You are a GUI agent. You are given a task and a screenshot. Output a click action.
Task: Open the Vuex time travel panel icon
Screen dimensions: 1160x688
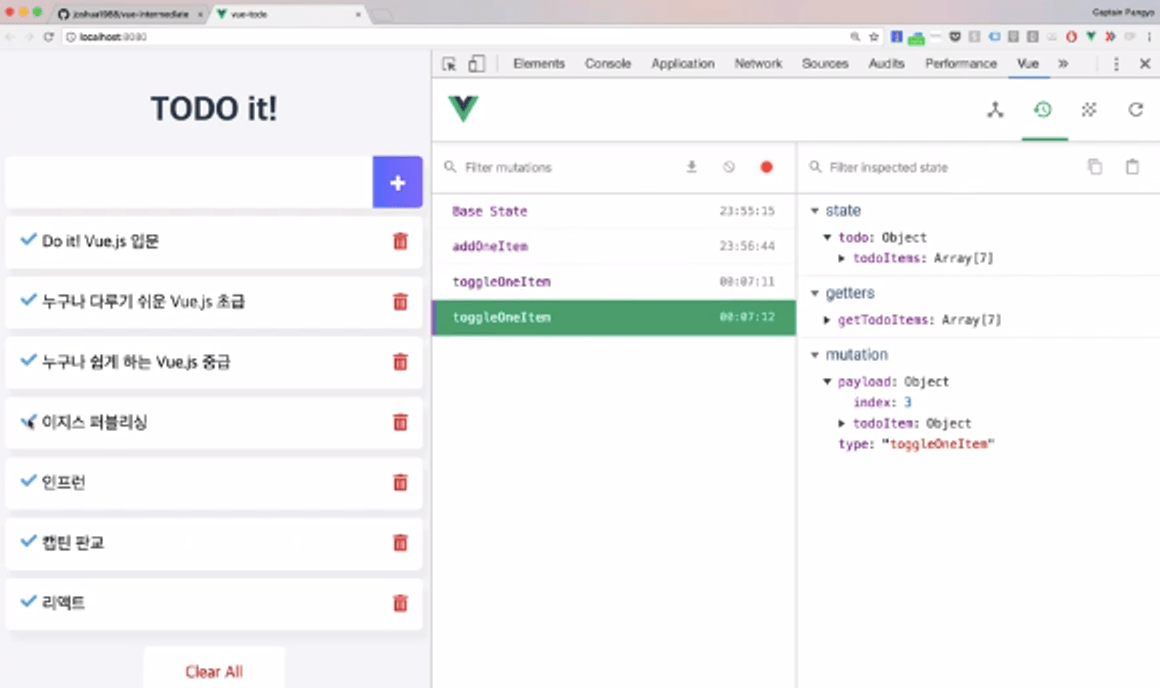point(1044,110)
